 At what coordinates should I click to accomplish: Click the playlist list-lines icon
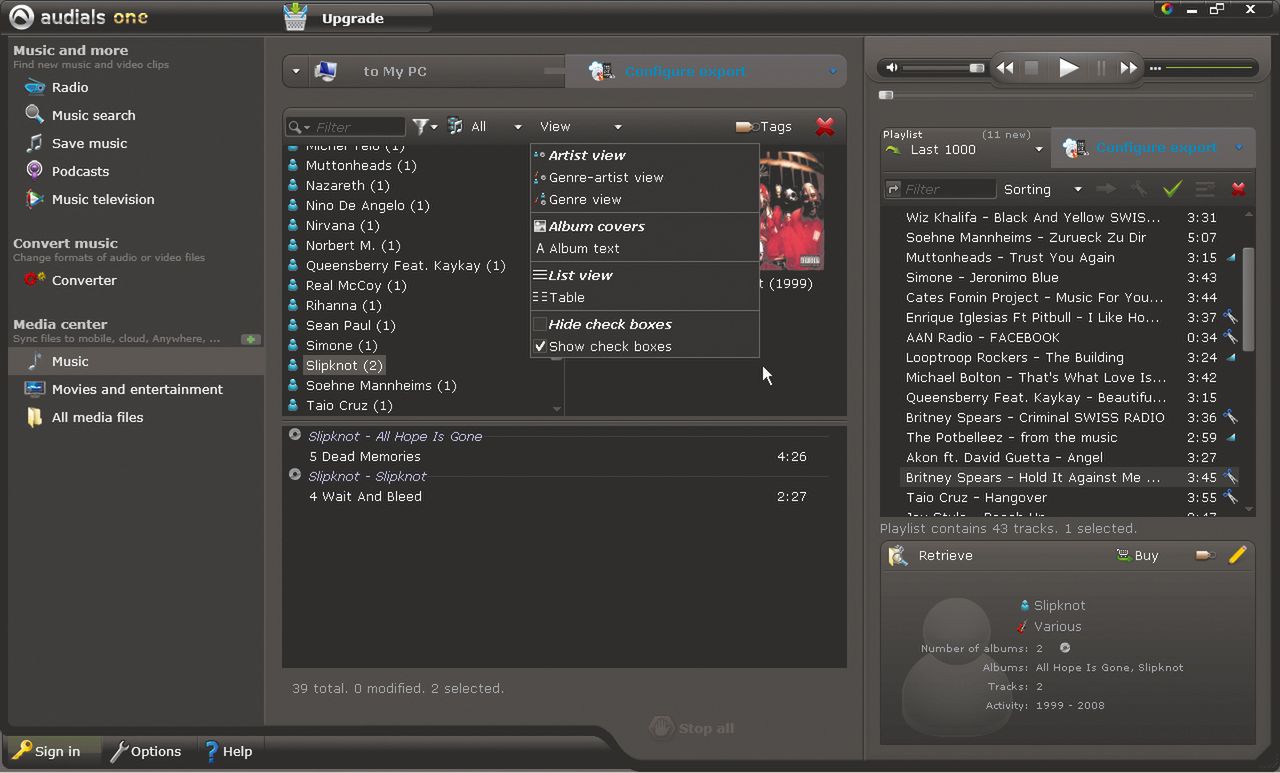pyautogui.click(x=1205, y=188)
